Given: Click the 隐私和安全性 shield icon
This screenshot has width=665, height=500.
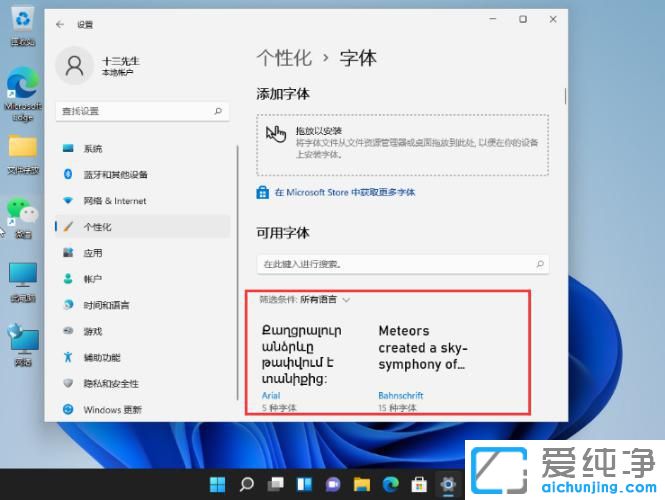Looking at the screenshot, I should click(x=68, y=383).
